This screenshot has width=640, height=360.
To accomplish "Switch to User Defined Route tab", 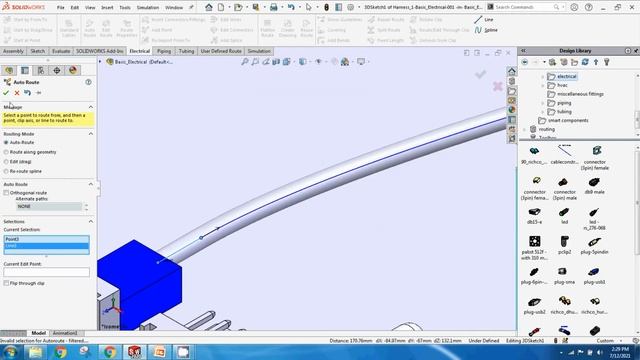I will click(x=221, y=51).
